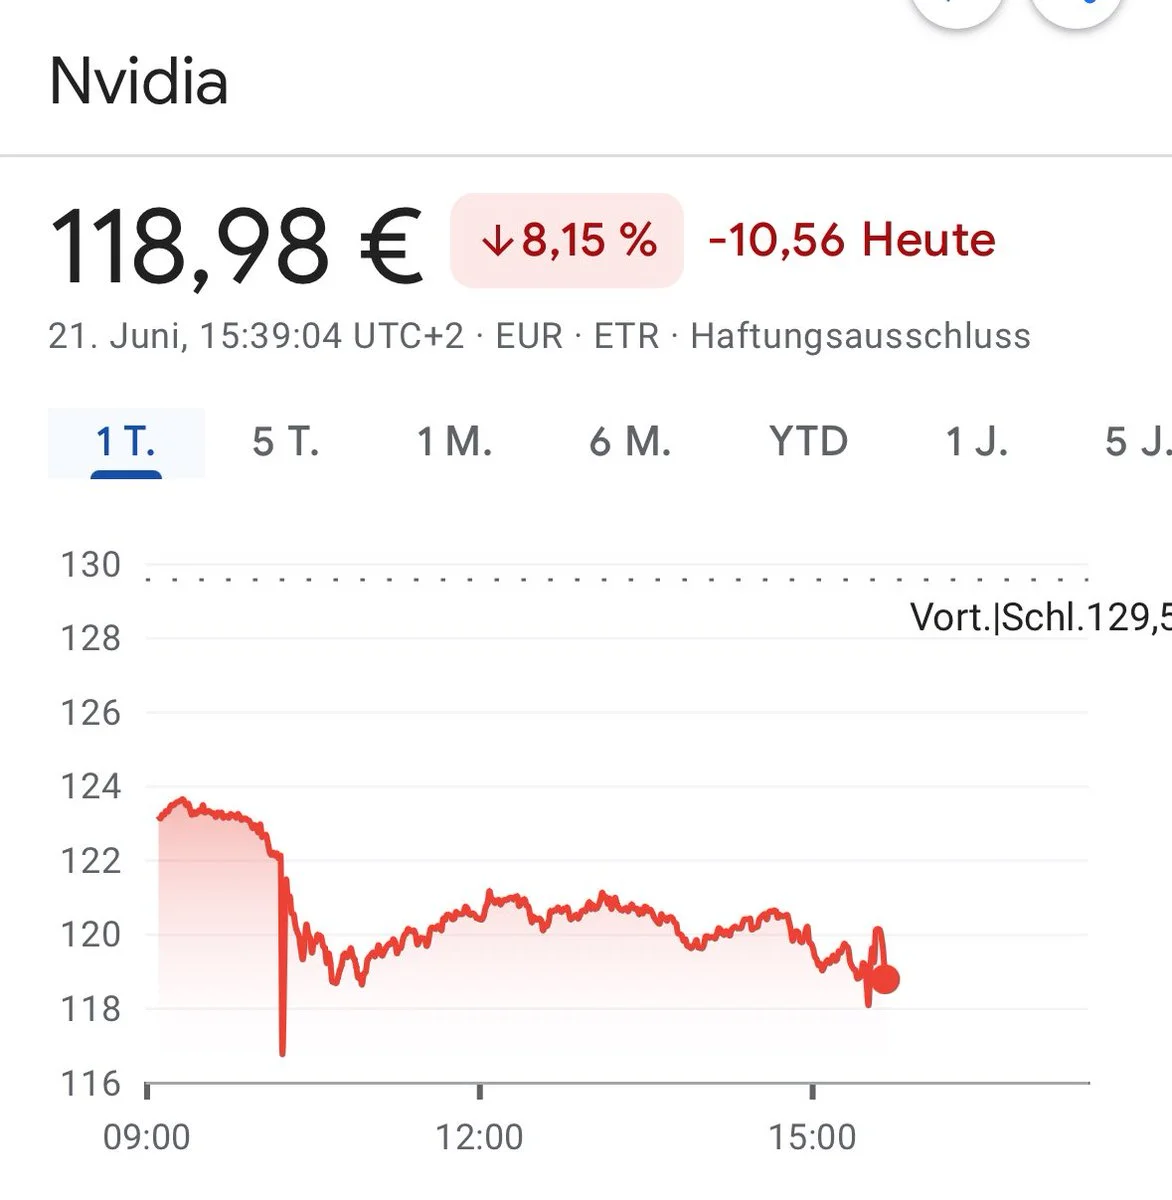1172x1200 pixels.
Task: View the 1 J. chart range
Action: coord(977,442)
